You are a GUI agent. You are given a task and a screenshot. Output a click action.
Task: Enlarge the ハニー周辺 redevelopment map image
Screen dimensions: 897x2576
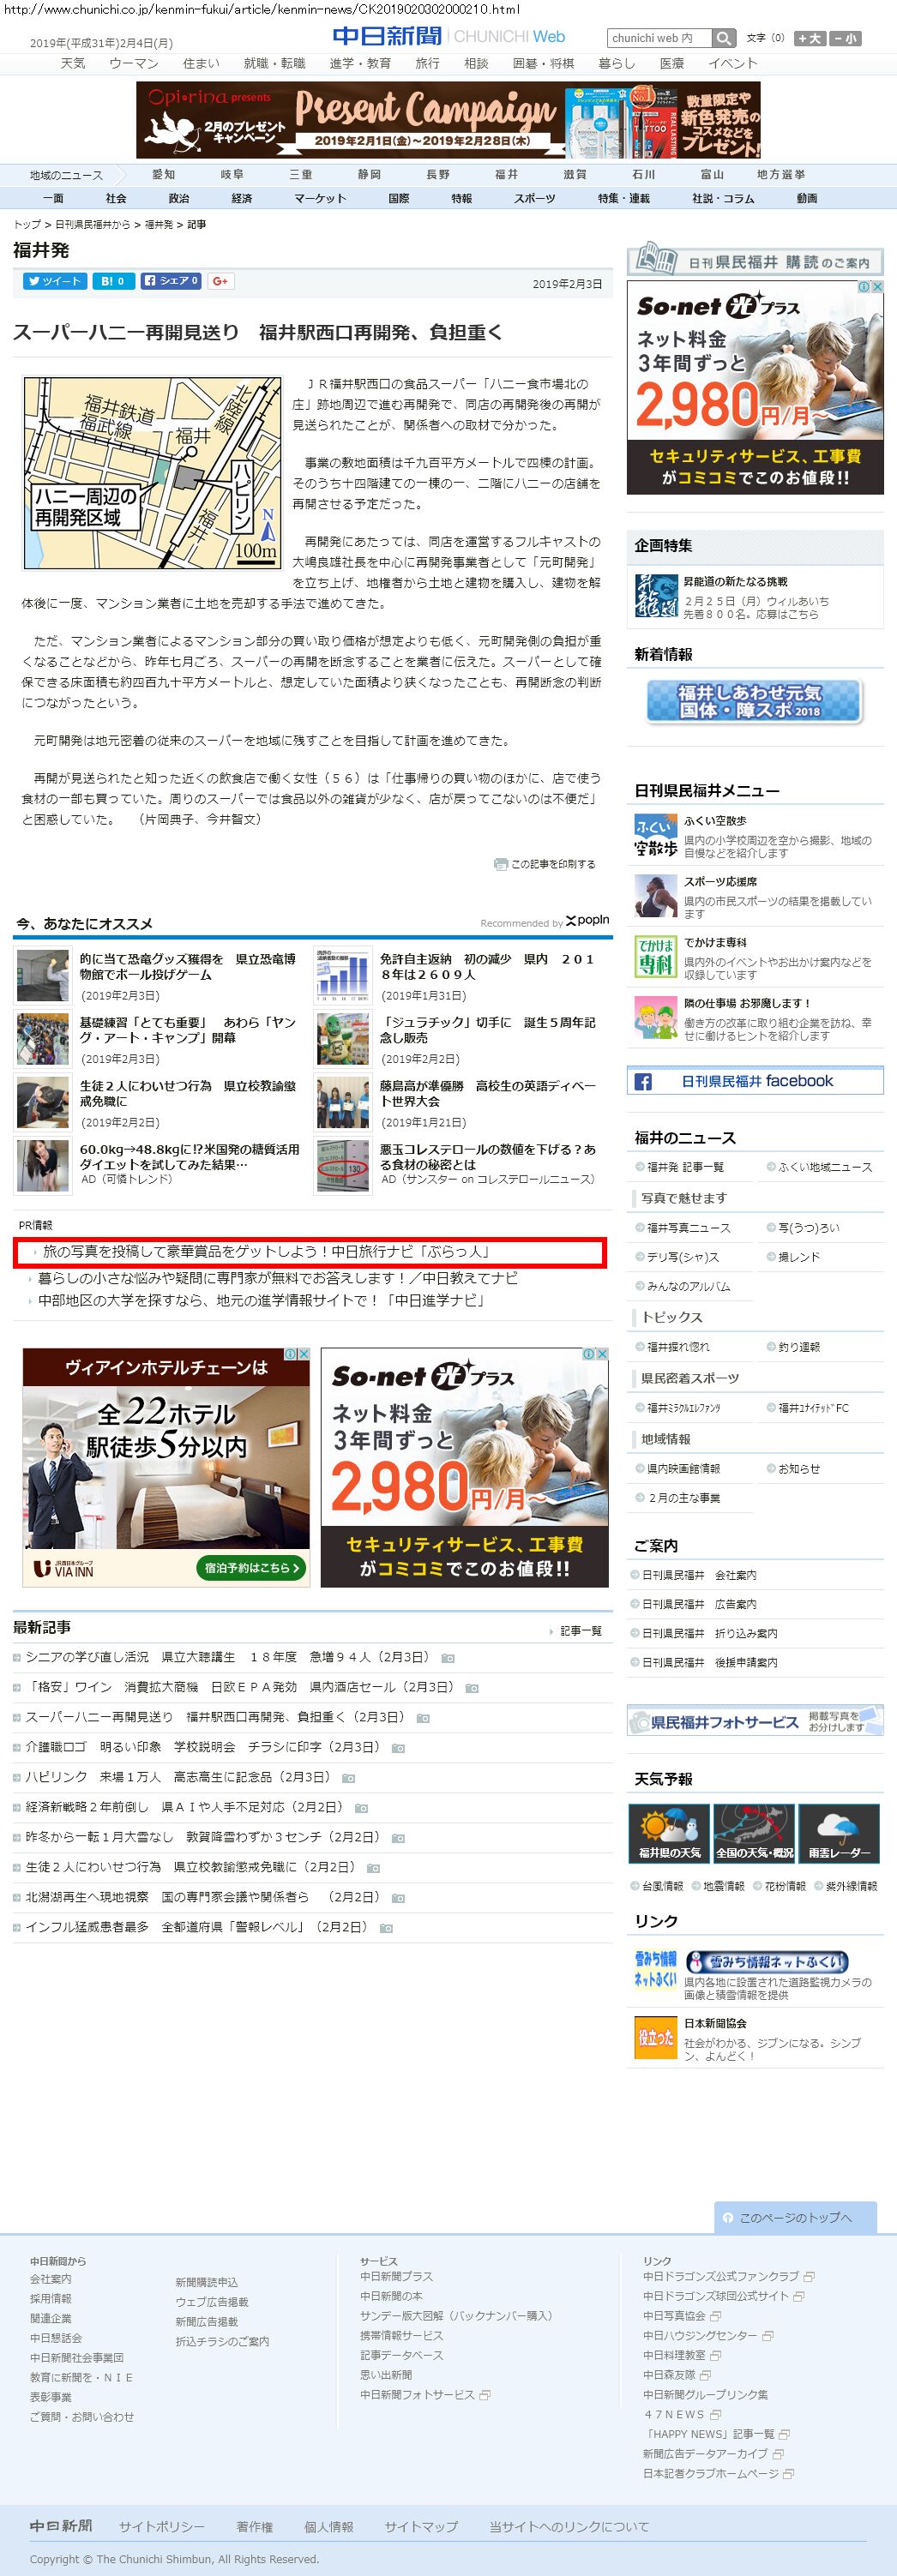coord(153,473)
